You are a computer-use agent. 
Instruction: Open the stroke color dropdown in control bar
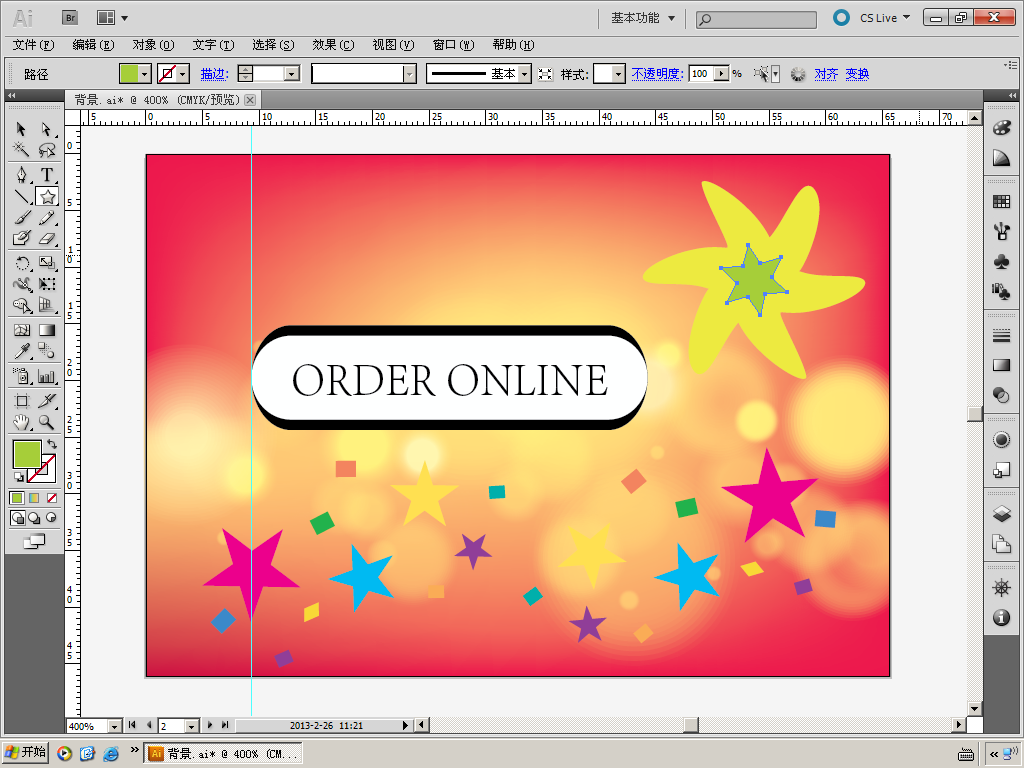(184, 74)
